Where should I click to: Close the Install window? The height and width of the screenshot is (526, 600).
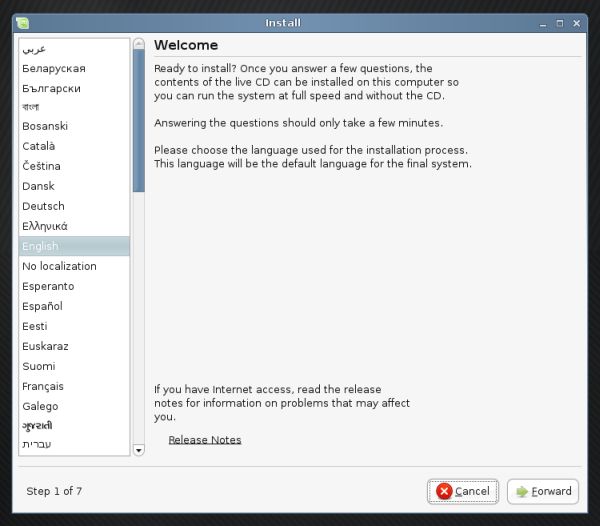point(577,24)
